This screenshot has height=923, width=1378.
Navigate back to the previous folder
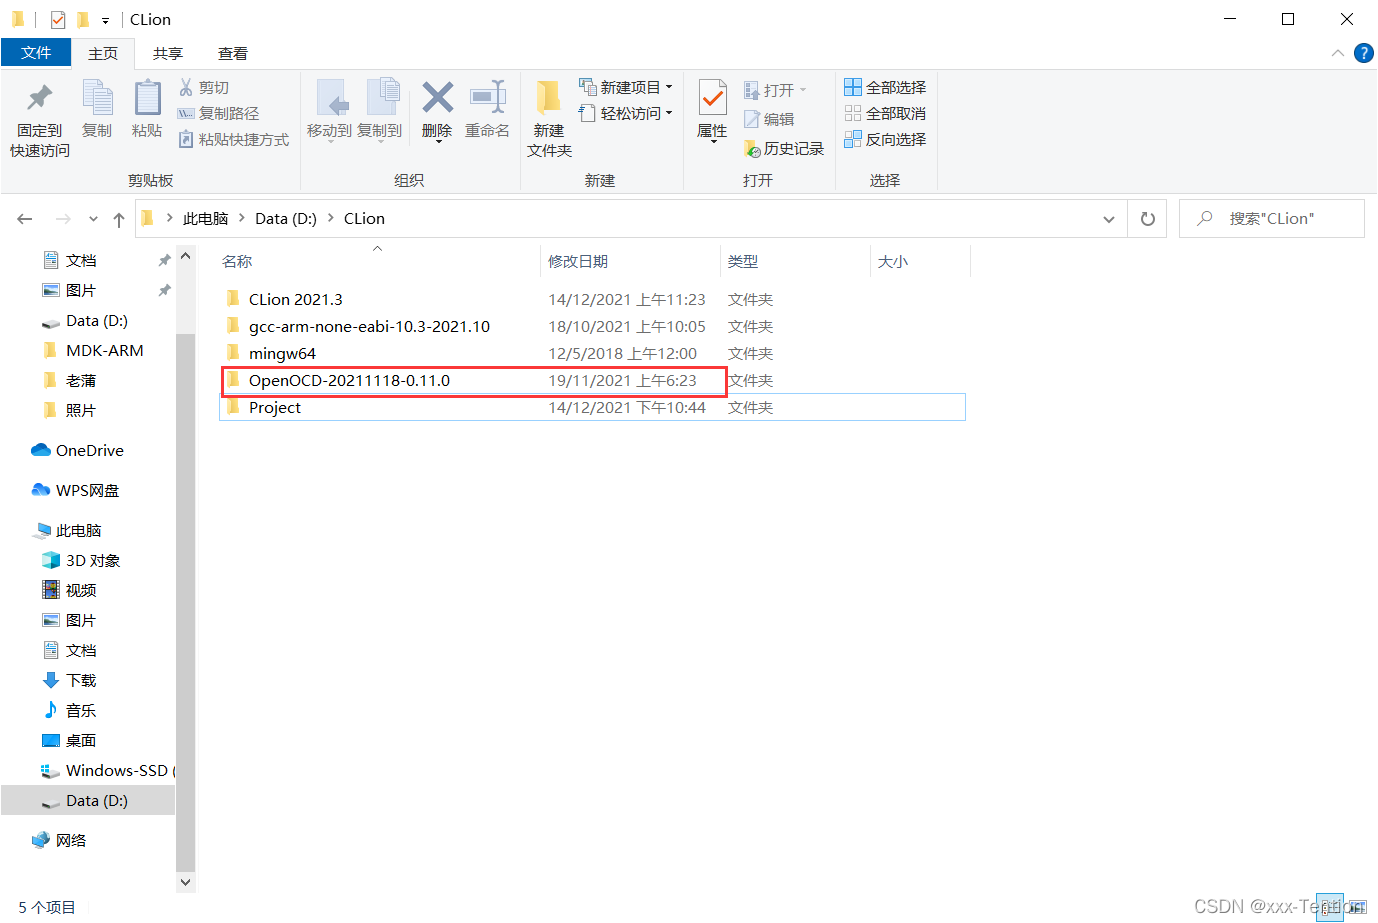[x=25, y=219]
